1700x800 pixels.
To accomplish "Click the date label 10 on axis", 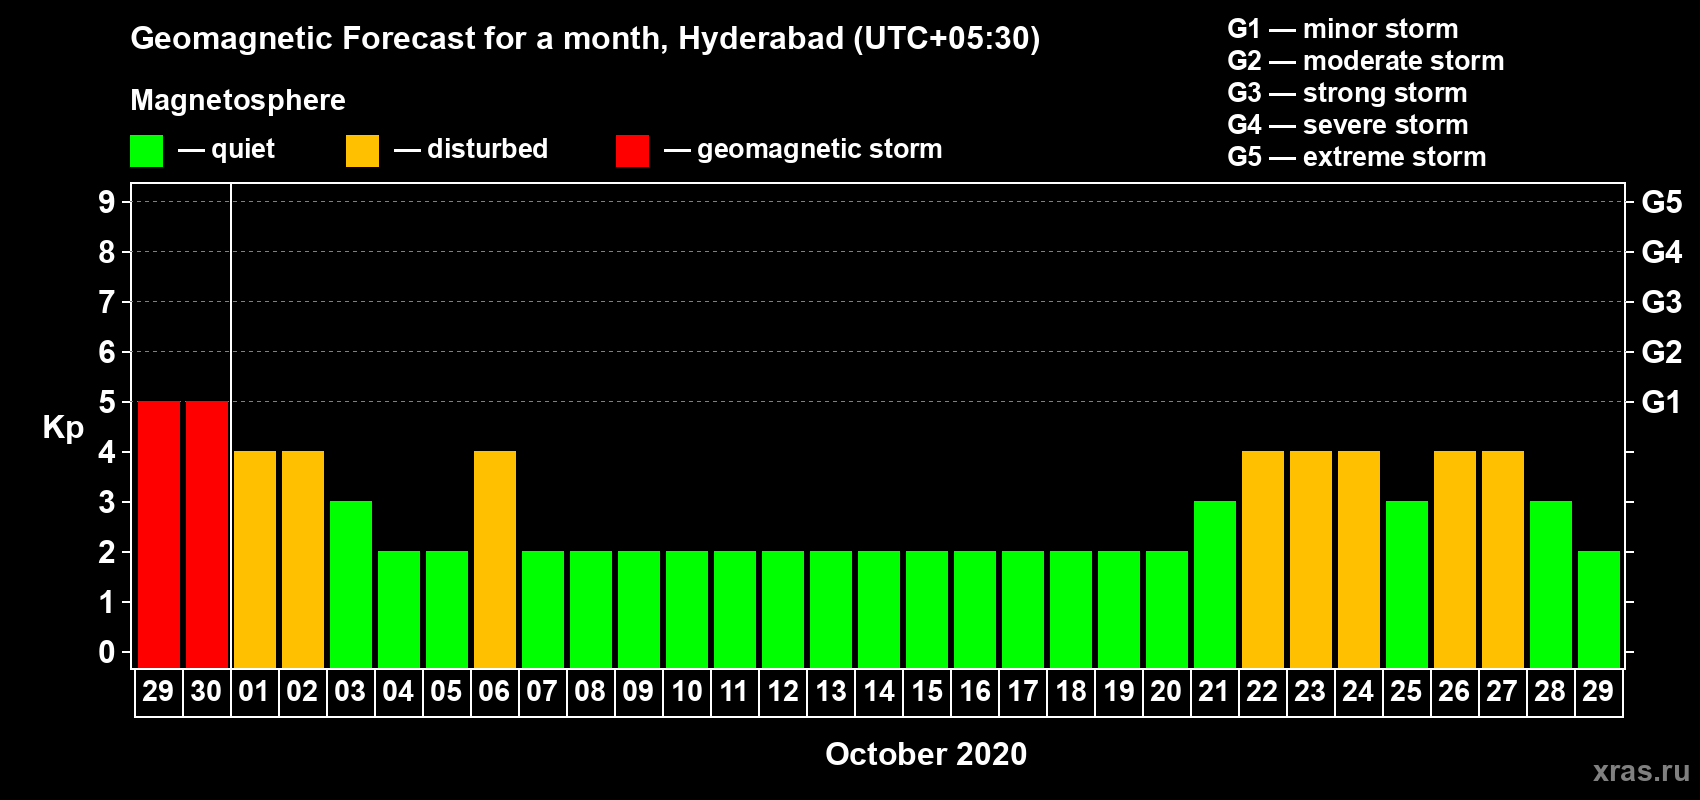I will click(x=687, y=691).
